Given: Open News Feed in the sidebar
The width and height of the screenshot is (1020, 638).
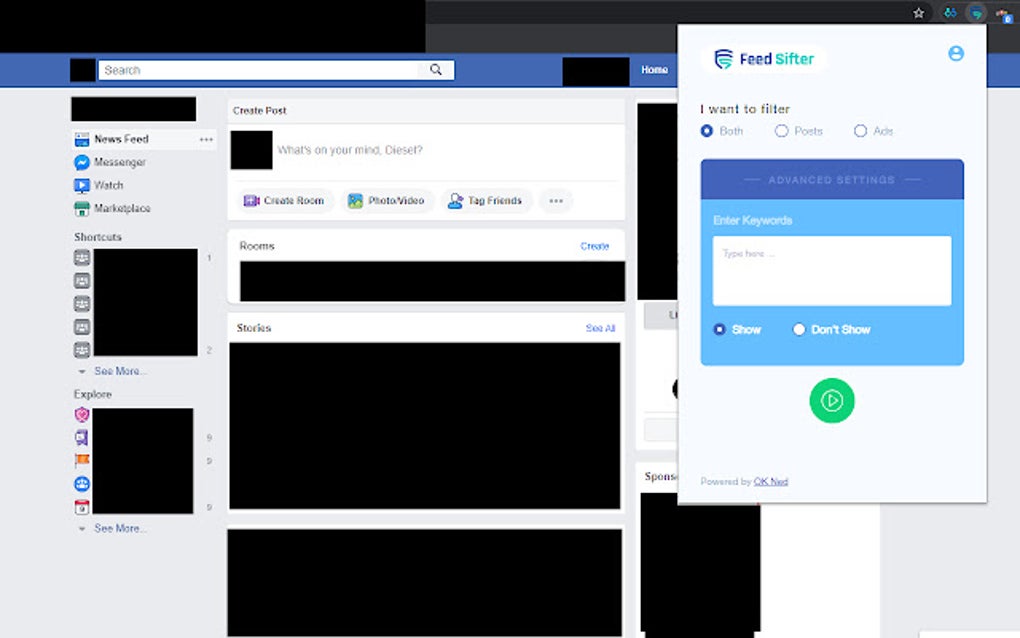Looking at the screenshot, I should [121, 139].
